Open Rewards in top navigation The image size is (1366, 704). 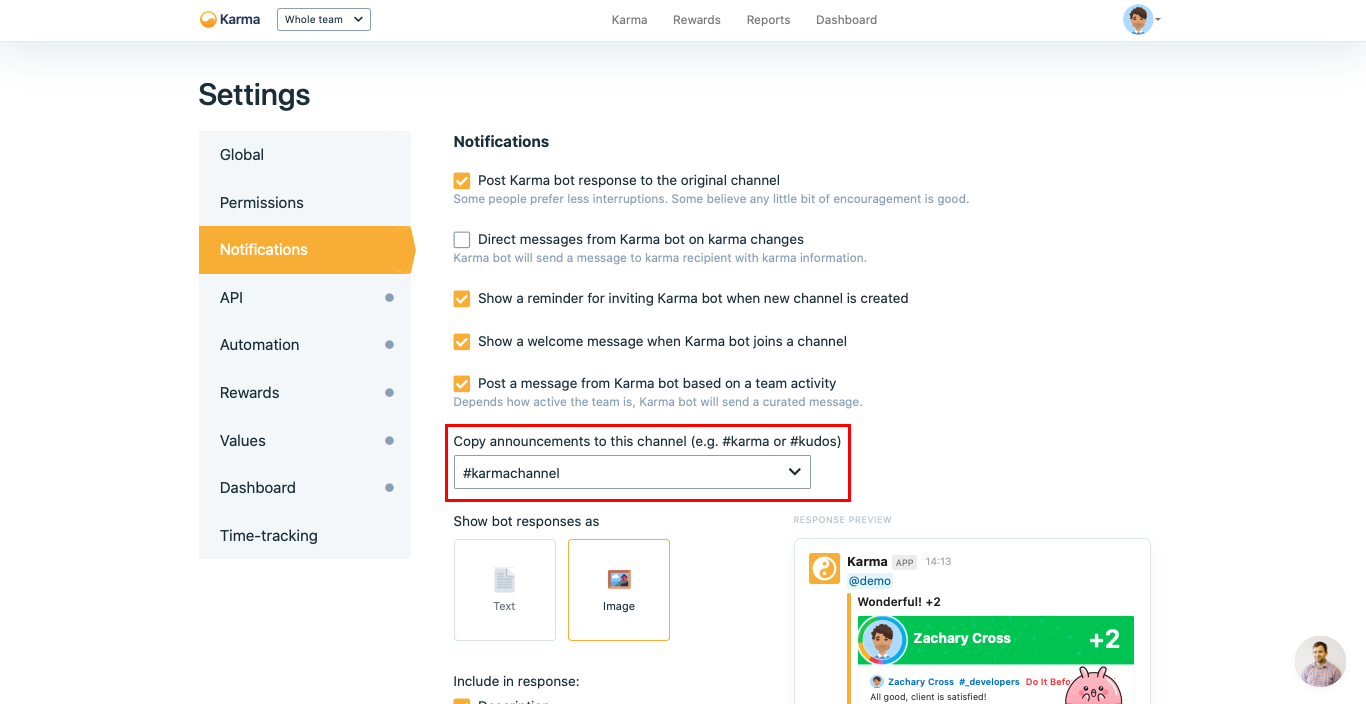click(x=697, y=20)
